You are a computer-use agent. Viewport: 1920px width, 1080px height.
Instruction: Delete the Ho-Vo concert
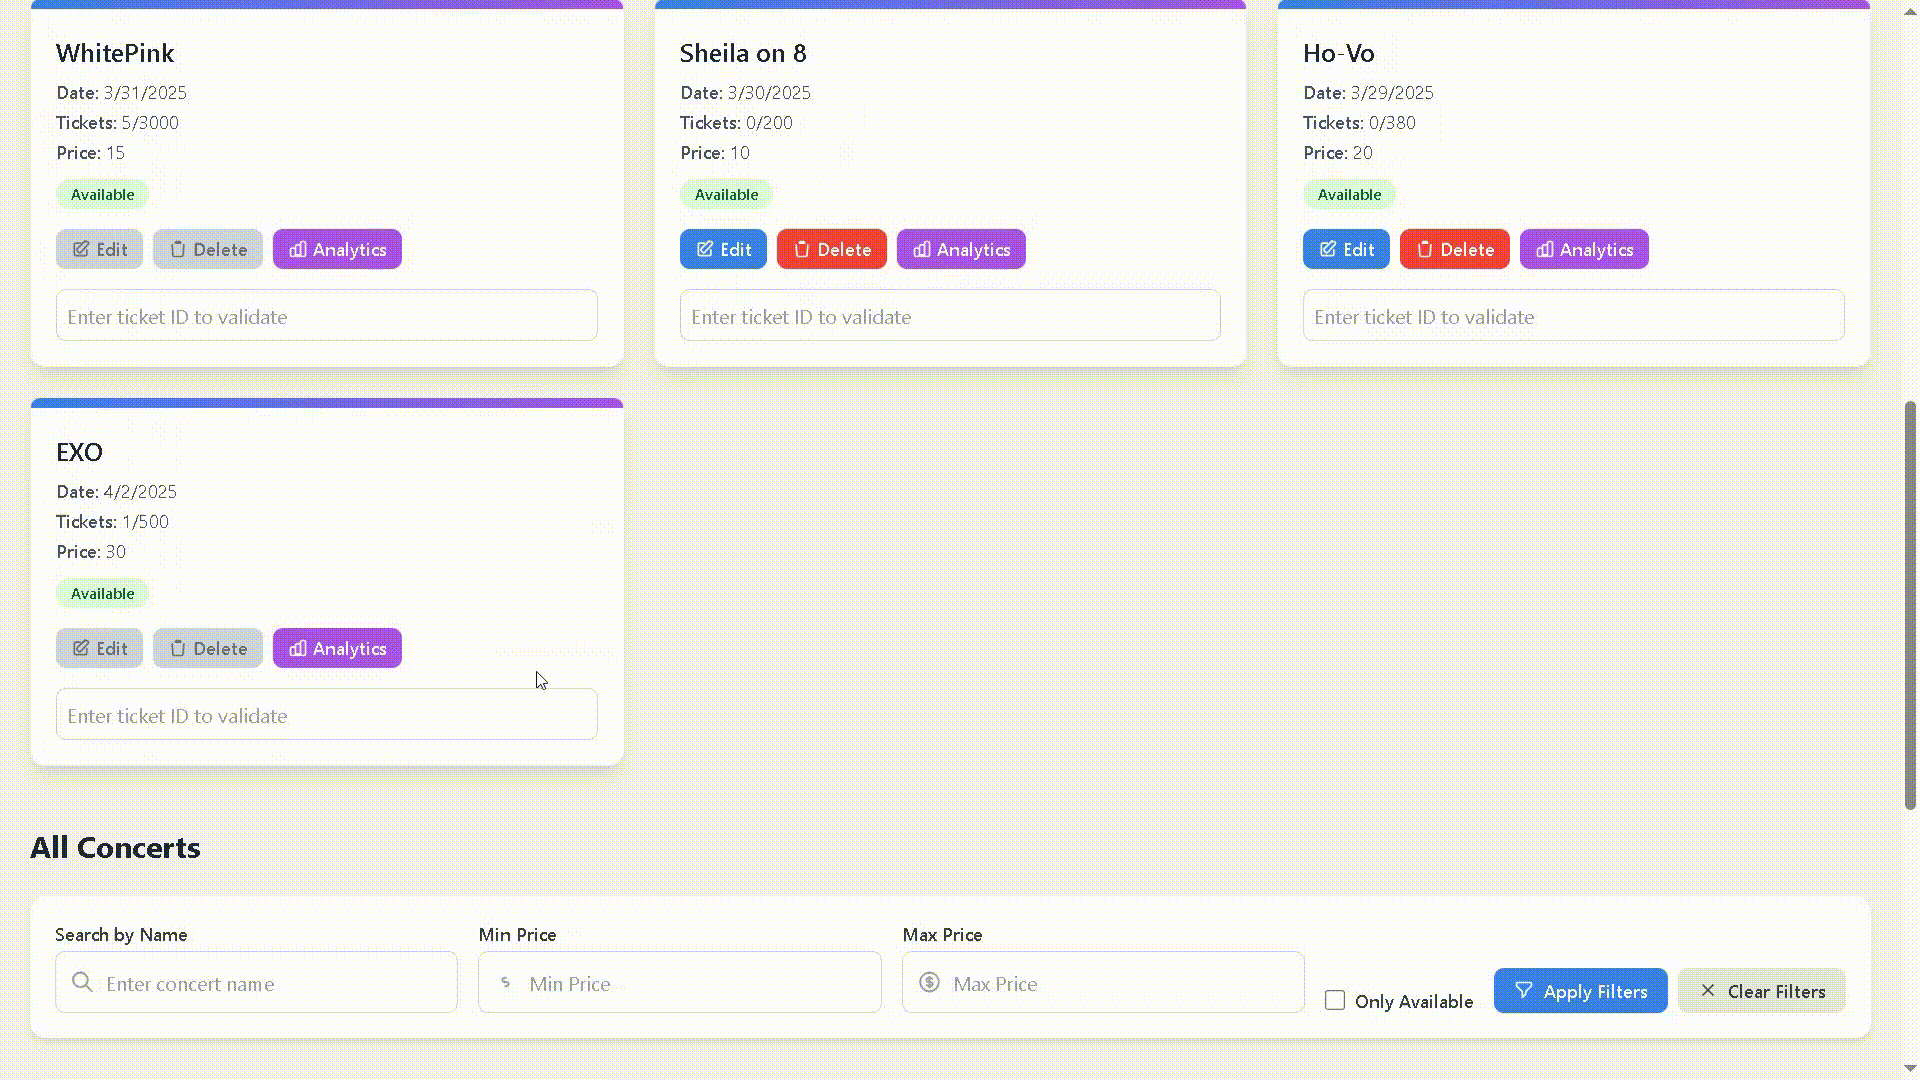(x=1454, y=250)
